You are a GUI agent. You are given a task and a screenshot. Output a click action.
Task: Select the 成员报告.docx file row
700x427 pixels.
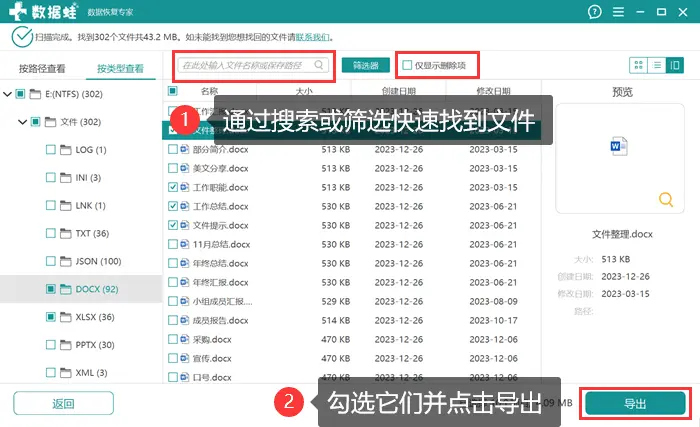351,320
